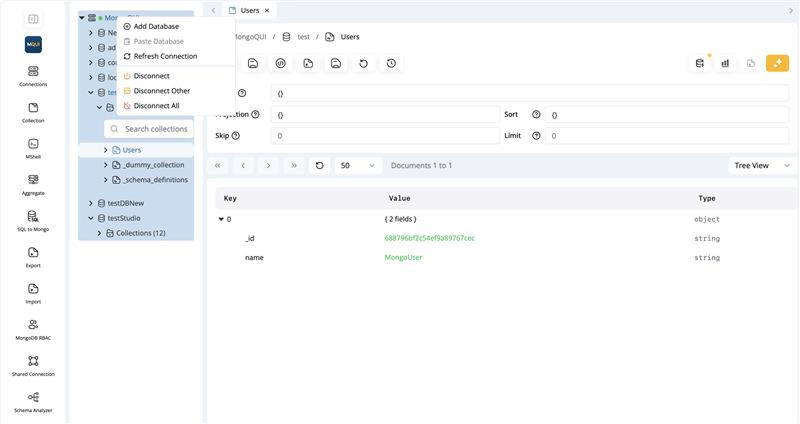Expand the testDBNew database node
The width and height of the screenshot is (800, 424).
click(x=91, y=203)
